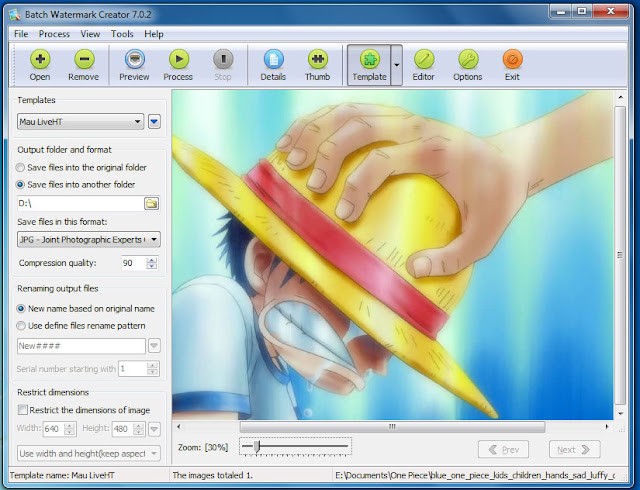
Task: Open the Tools menu
Action: click(122, 34)
